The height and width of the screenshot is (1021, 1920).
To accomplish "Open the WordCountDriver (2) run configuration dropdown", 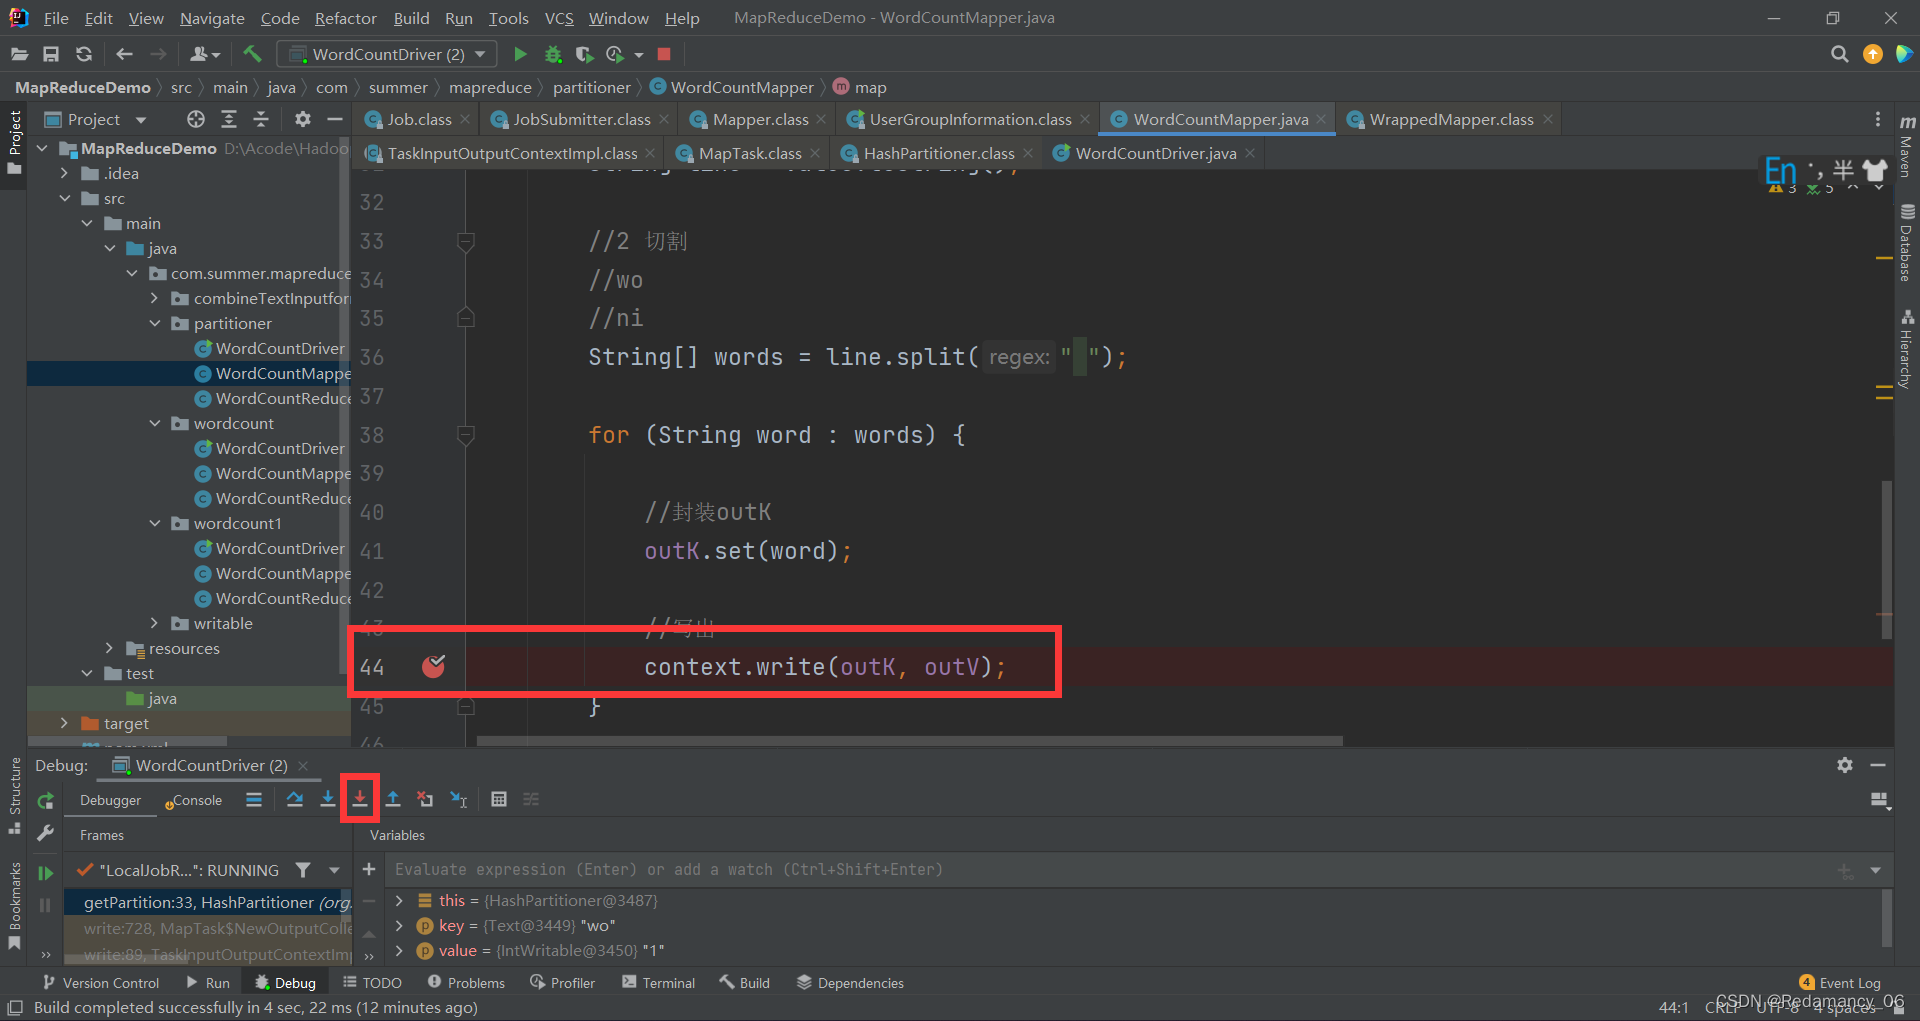I will coord(387,54).
